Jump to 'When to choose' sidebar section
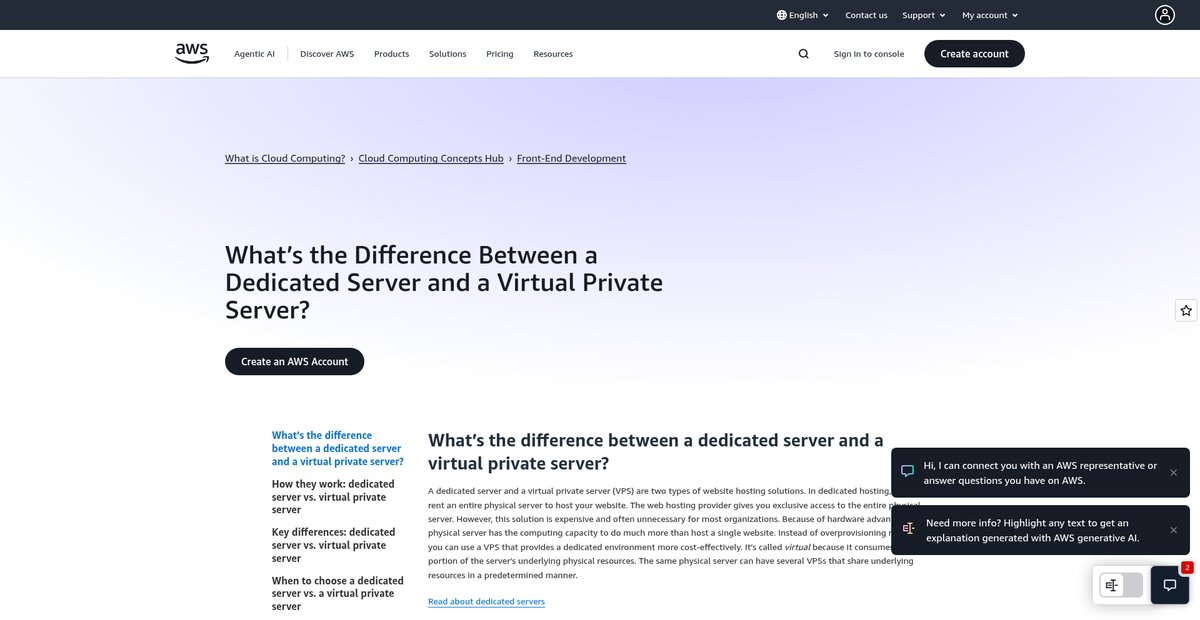Screen dimensions: 1200x620 (x=338, y=593)
